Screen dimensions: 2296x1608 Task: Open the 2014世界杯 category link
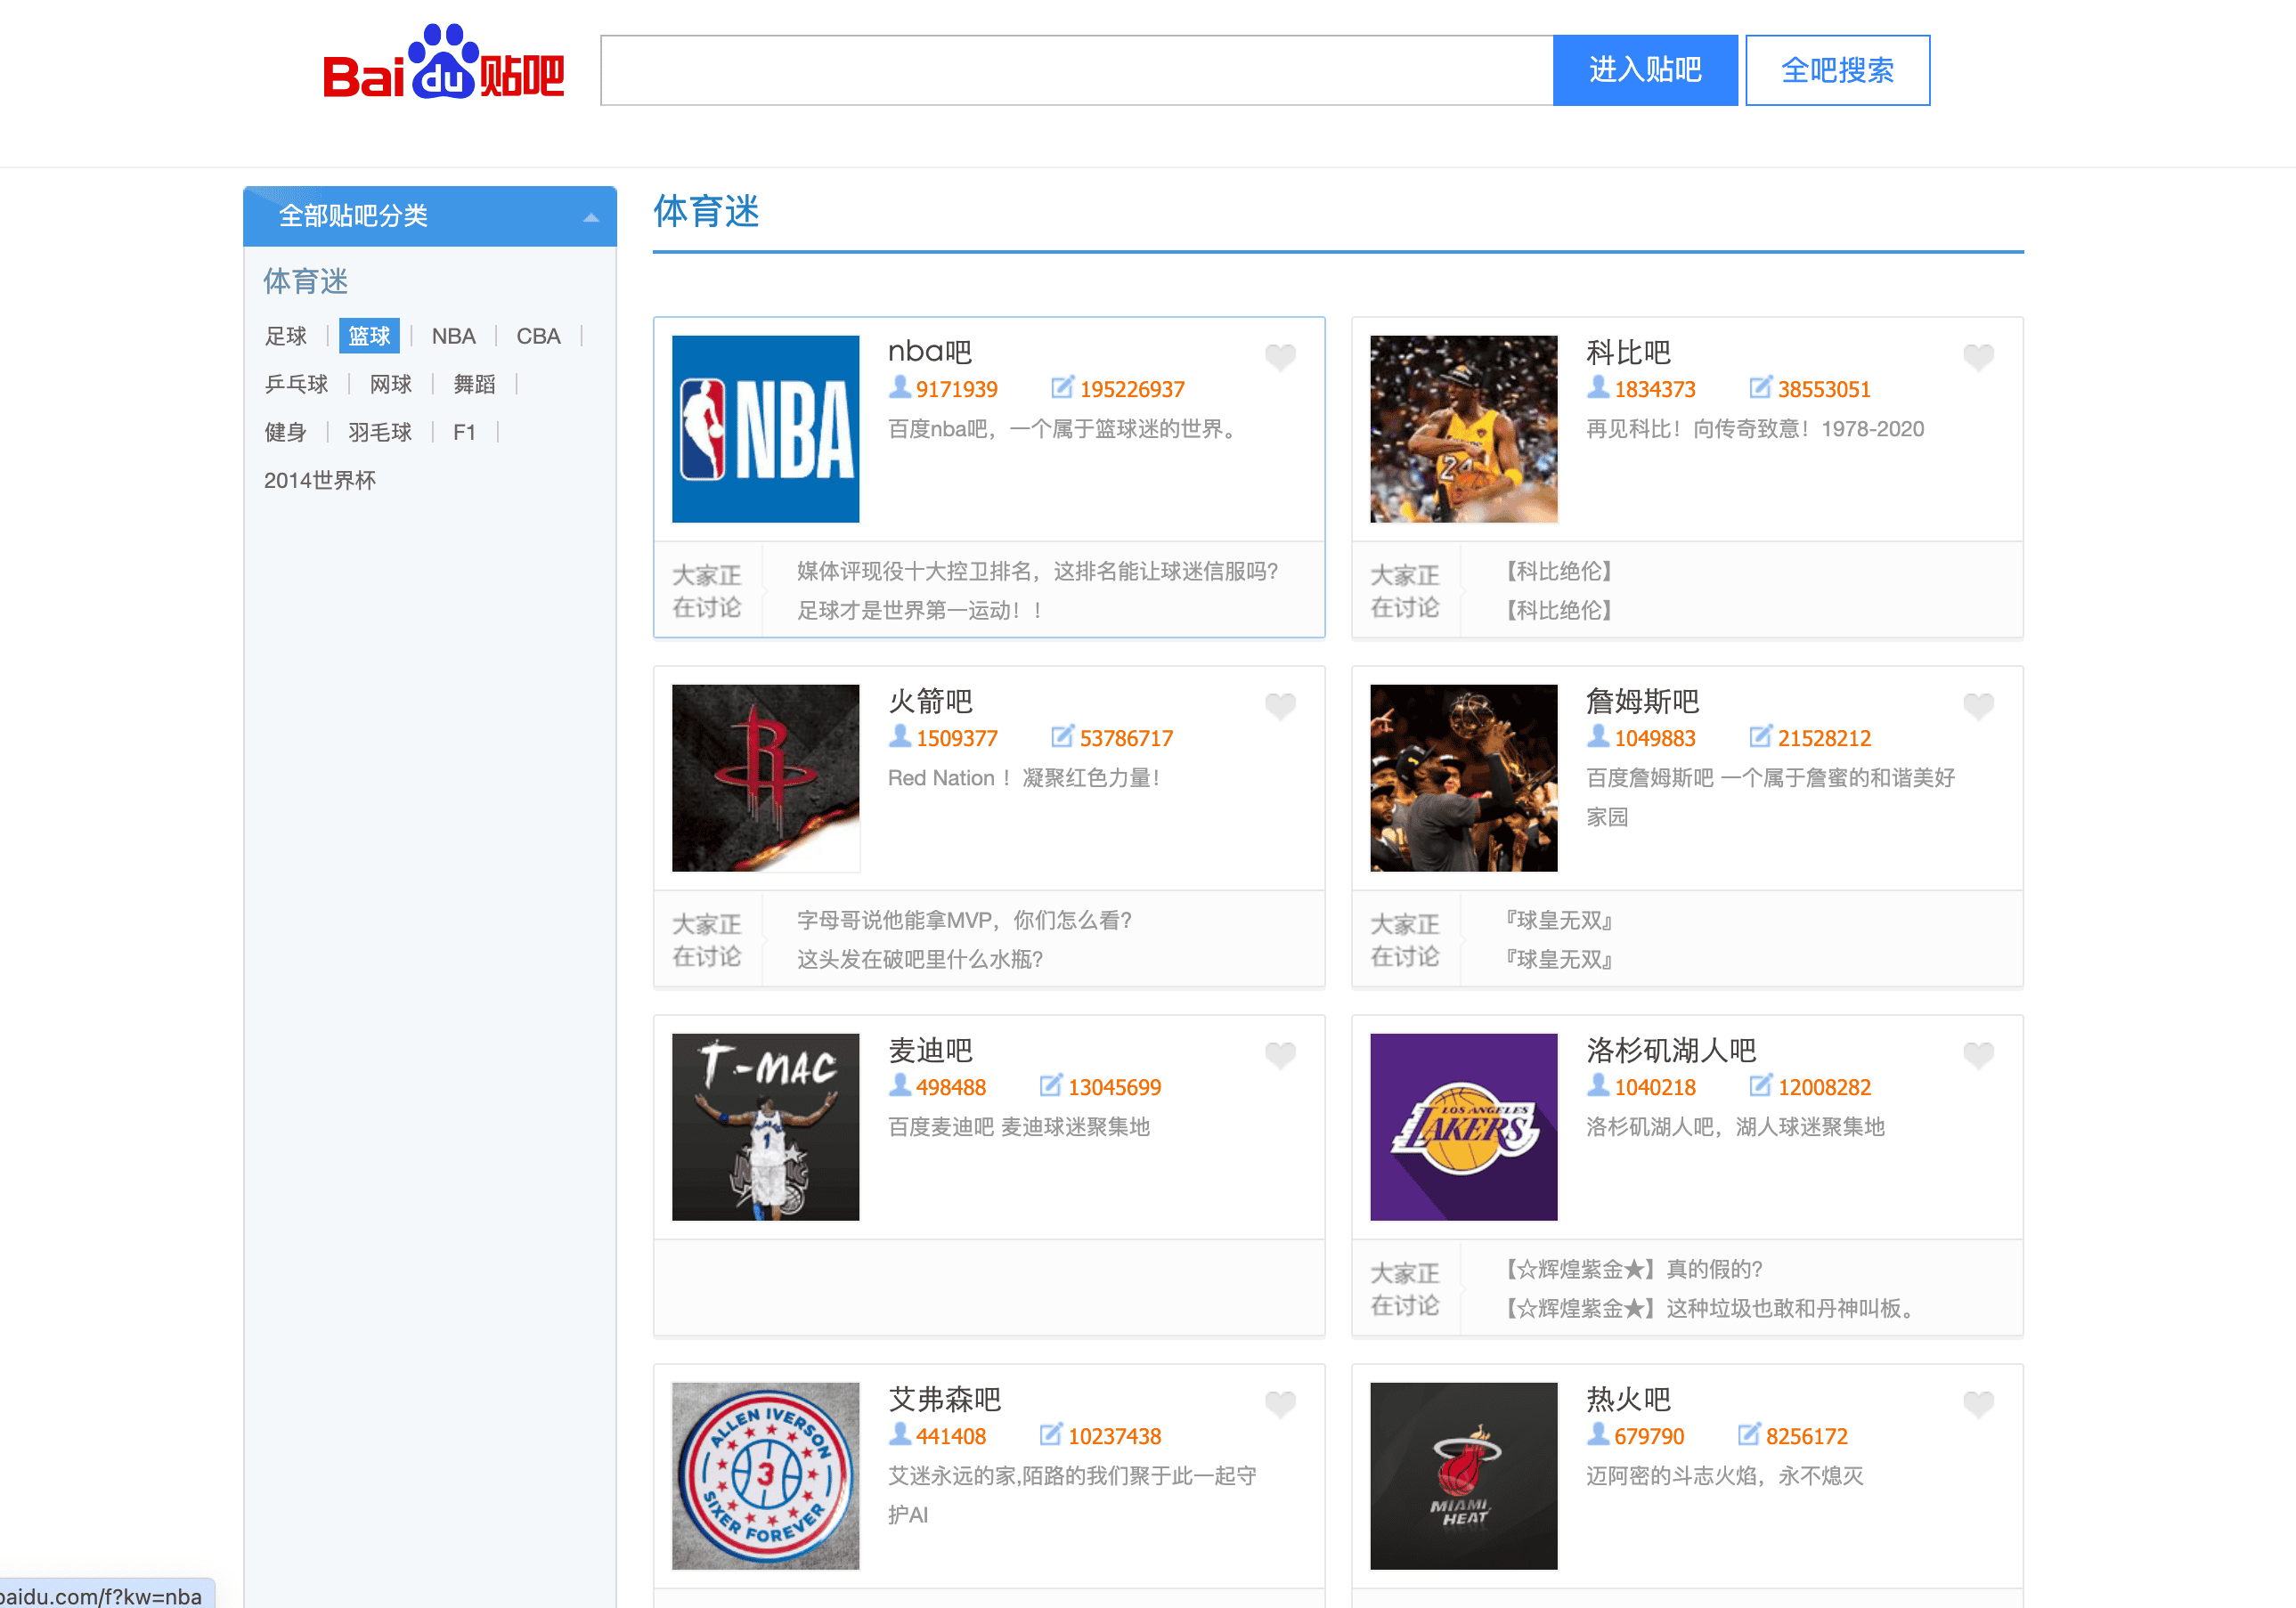[x=320, y=480]
